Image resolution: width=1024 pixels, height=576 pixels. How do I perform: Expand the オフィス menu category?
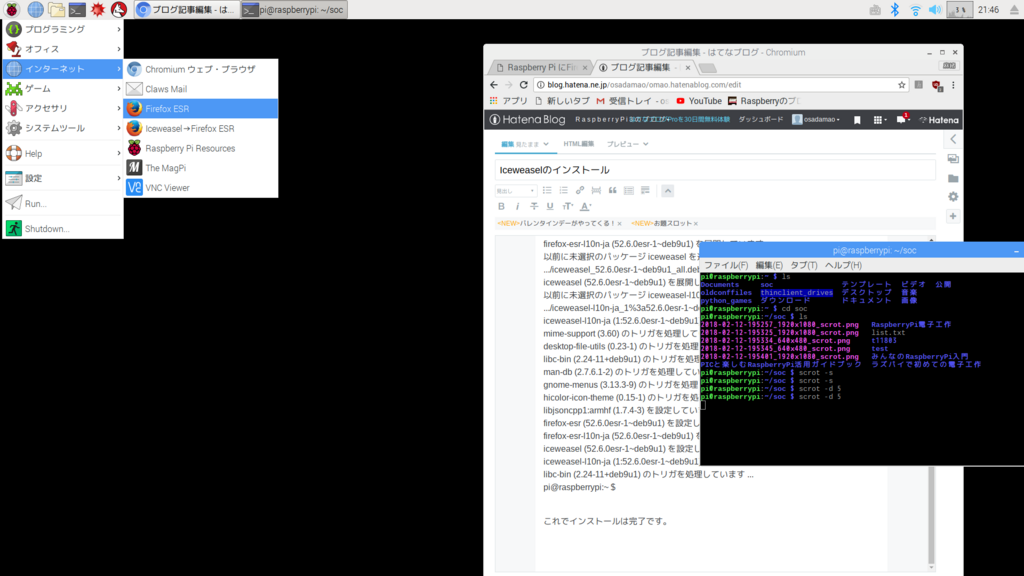(x=63, y=49)
